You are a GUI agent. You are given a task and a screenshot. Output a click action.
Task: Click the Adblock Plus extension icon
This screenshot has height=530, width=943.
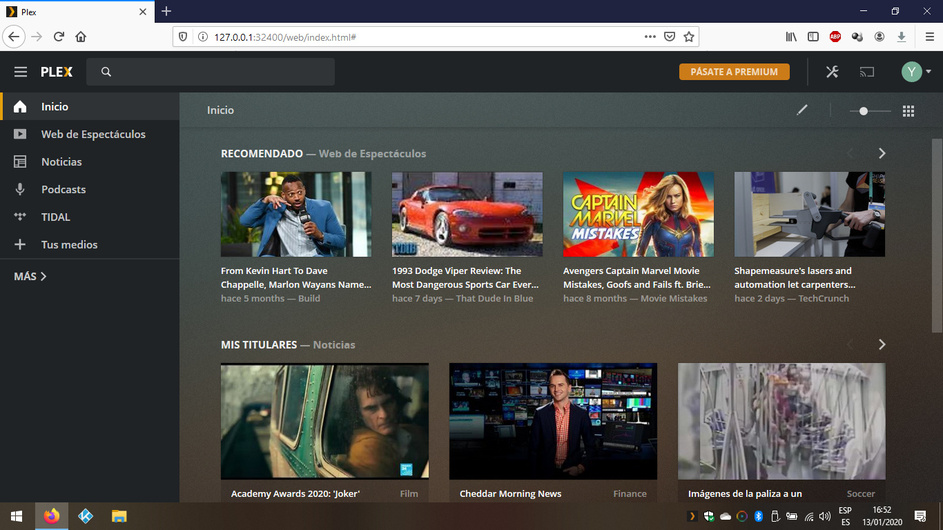[835, 37]
